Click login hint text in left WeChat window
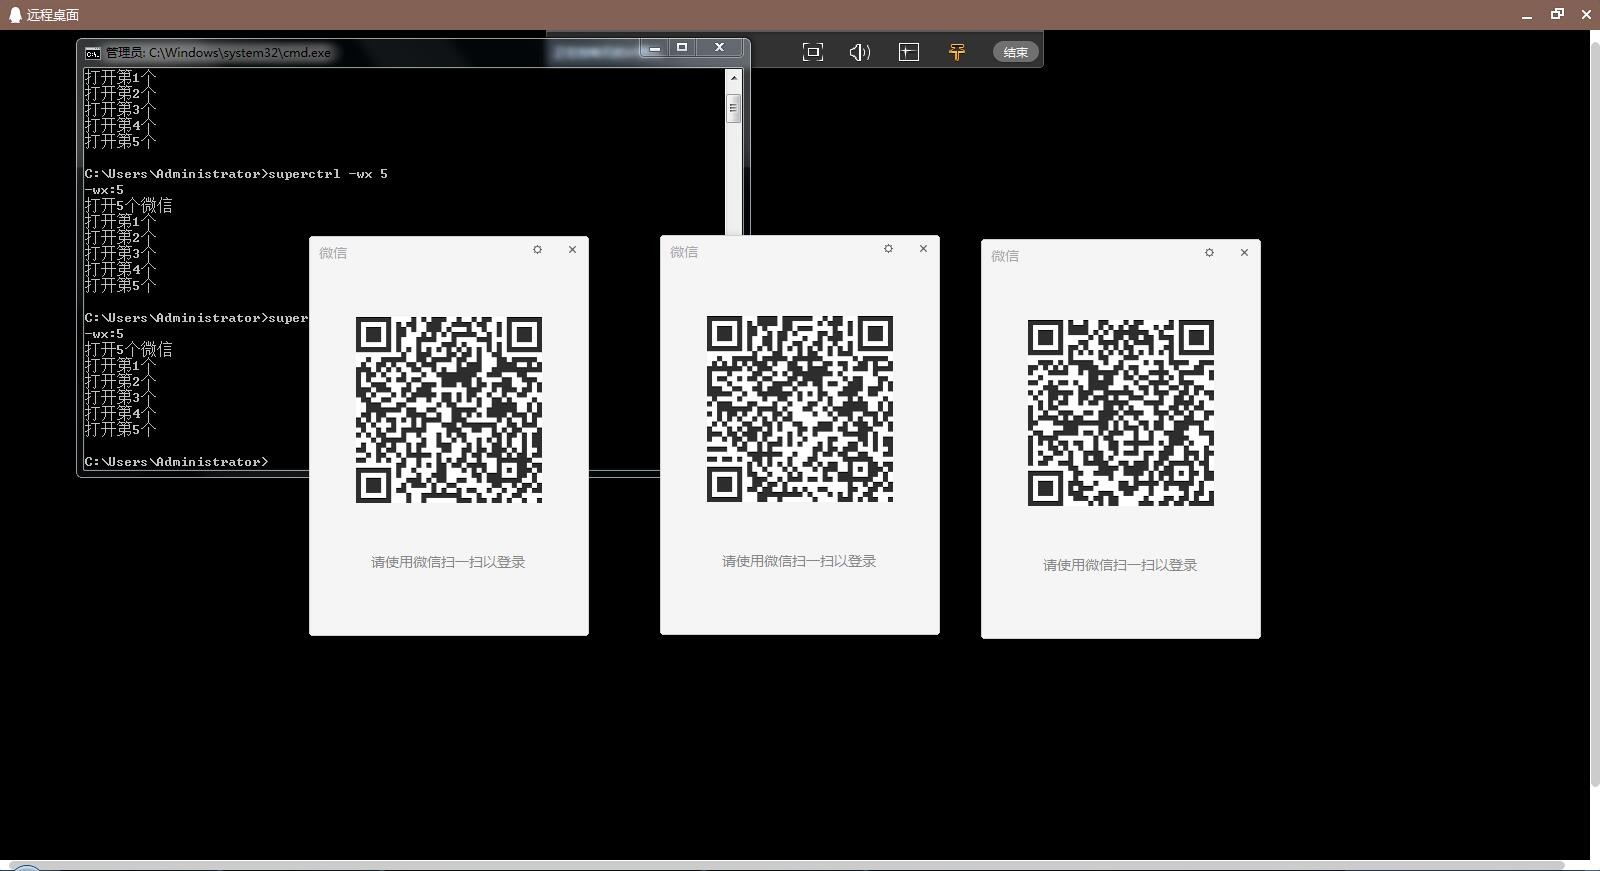Image resolution: width=1600 pixels, height=871 pixels. point(448,562)
